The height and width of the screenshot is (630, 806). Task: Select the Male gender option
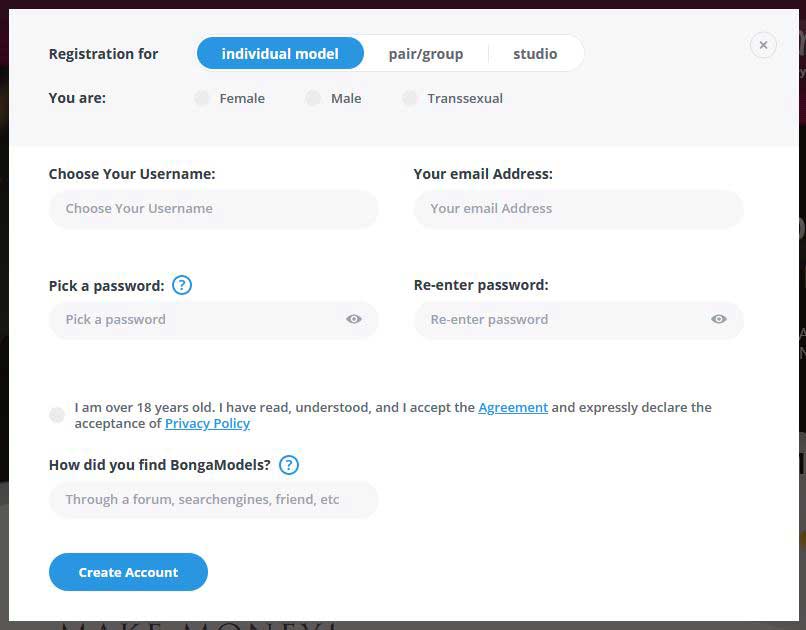click(311, 98)
